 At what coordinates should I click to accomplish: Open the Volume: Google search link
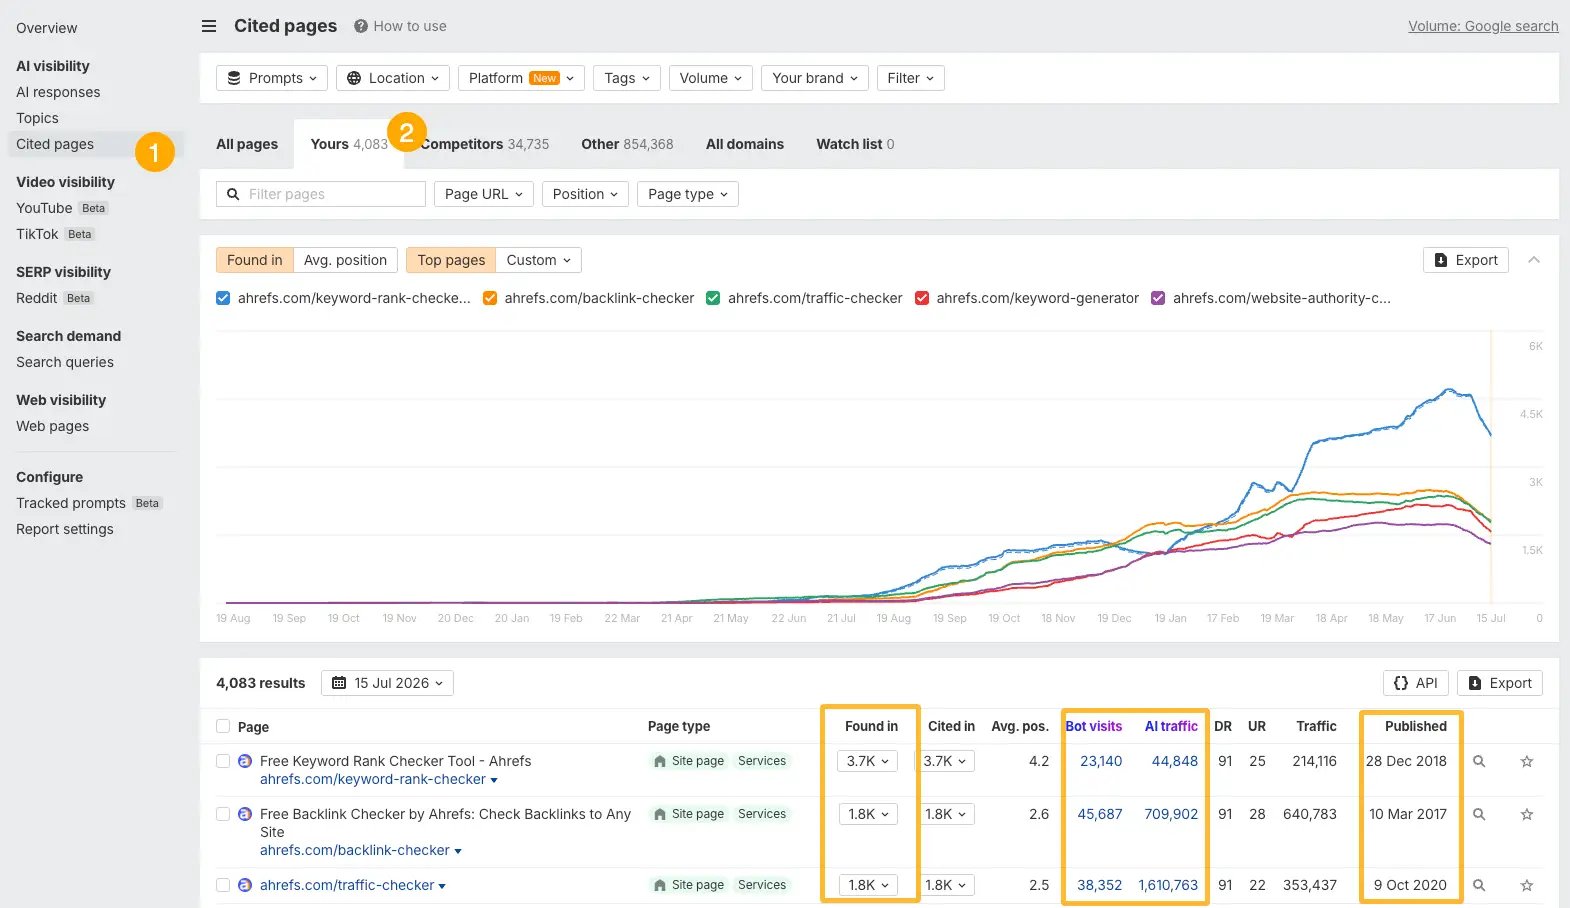point(1483,26)
